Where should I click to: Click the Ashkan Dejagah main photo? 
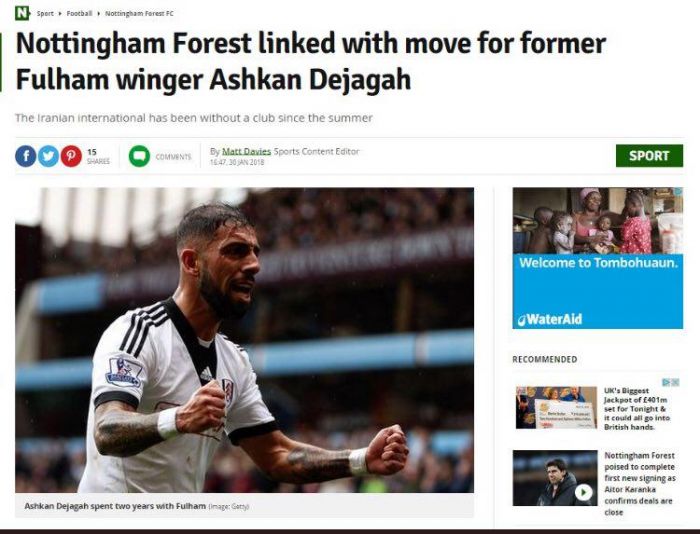click(x=244, y=340)
